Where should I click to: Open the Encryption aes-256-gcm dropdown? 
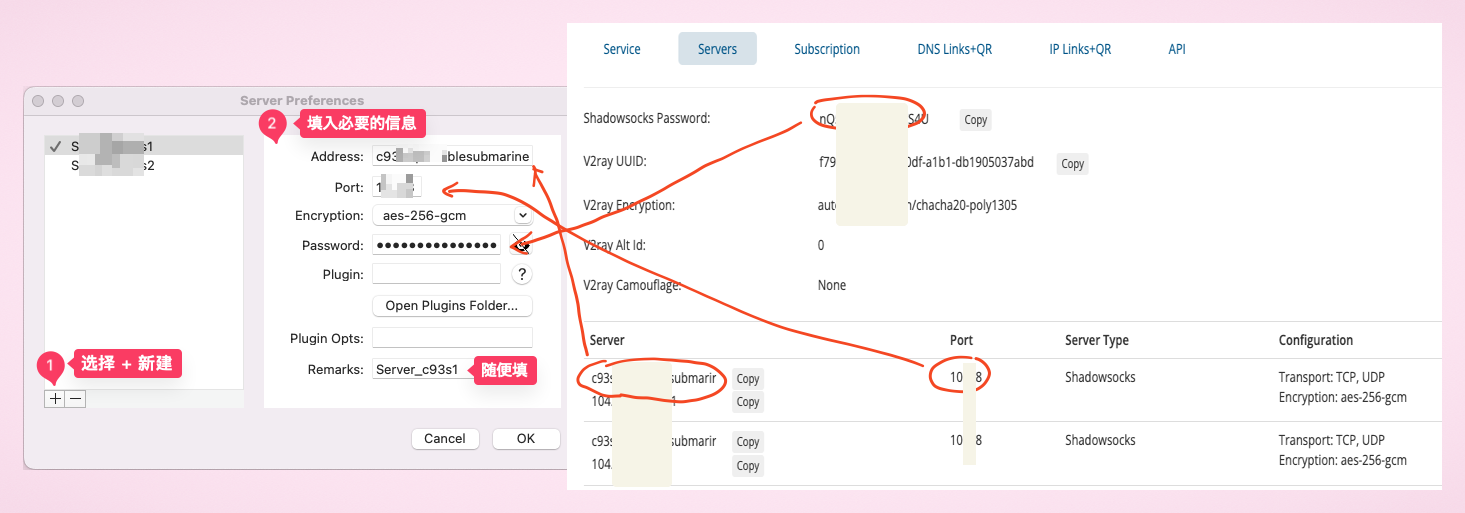point(451,215)
